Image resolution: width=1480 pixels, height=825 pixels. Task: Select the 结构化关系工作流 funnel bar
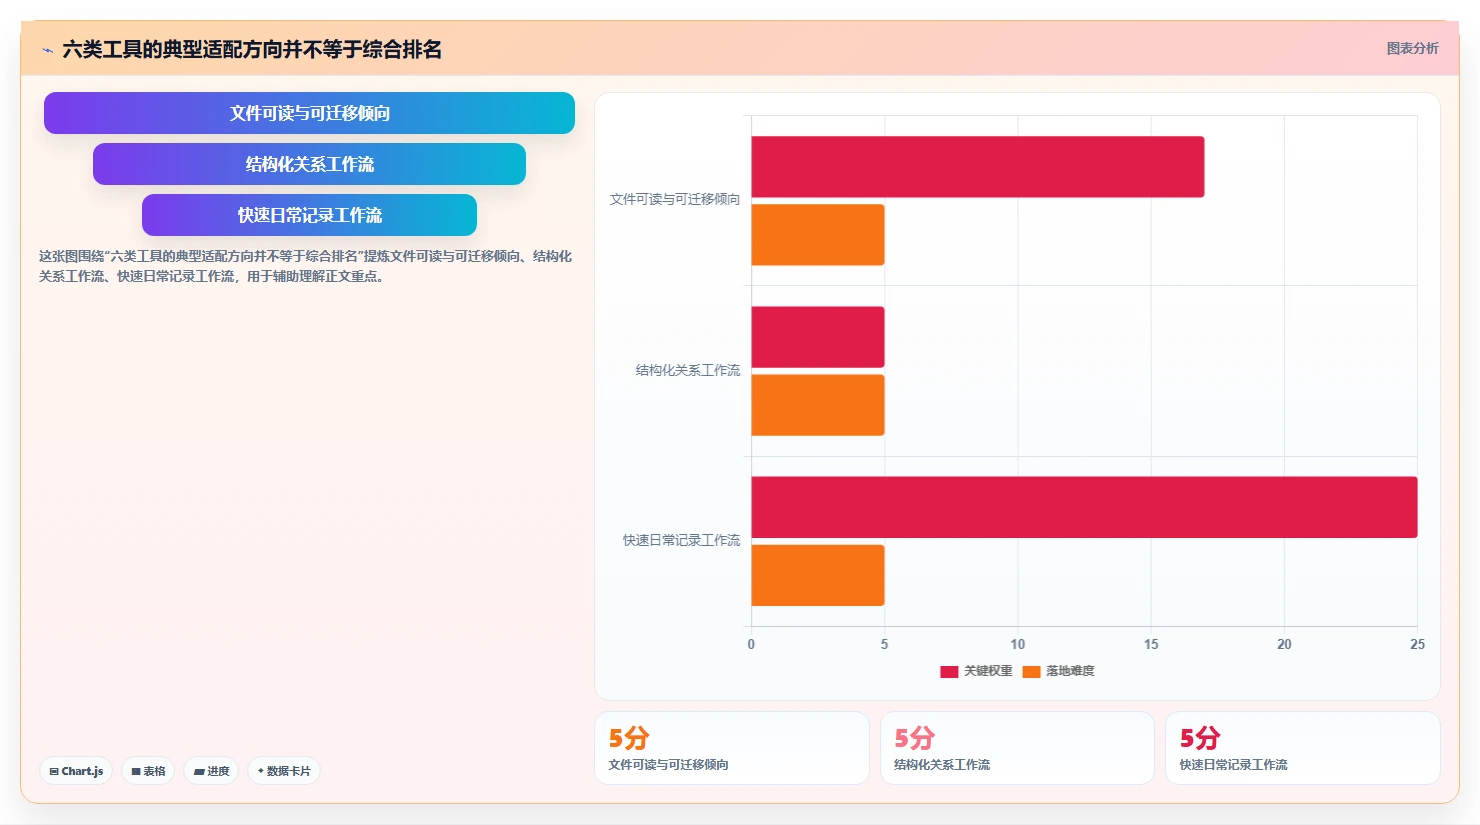pos(309,164)
